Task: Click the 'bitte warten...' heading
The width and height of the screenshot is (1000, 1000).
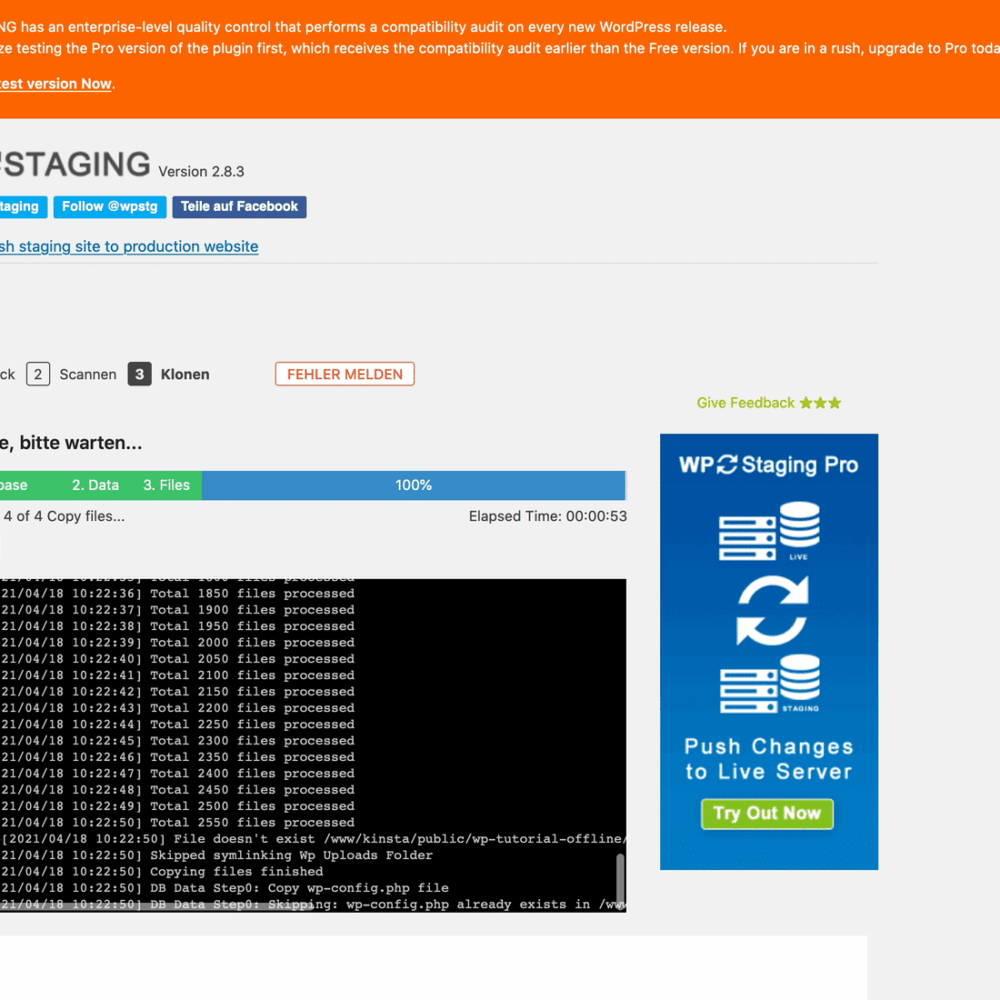Action: [81, 443]
